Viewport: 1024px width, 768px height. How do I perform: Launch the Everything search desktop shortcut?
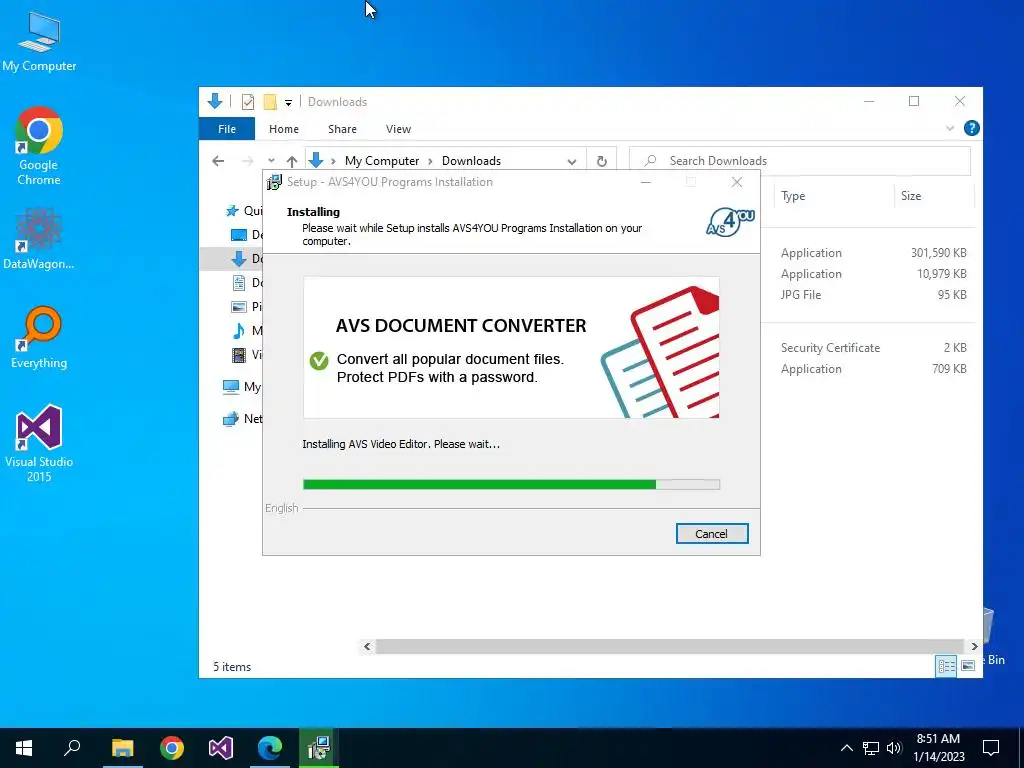point(39,337)
